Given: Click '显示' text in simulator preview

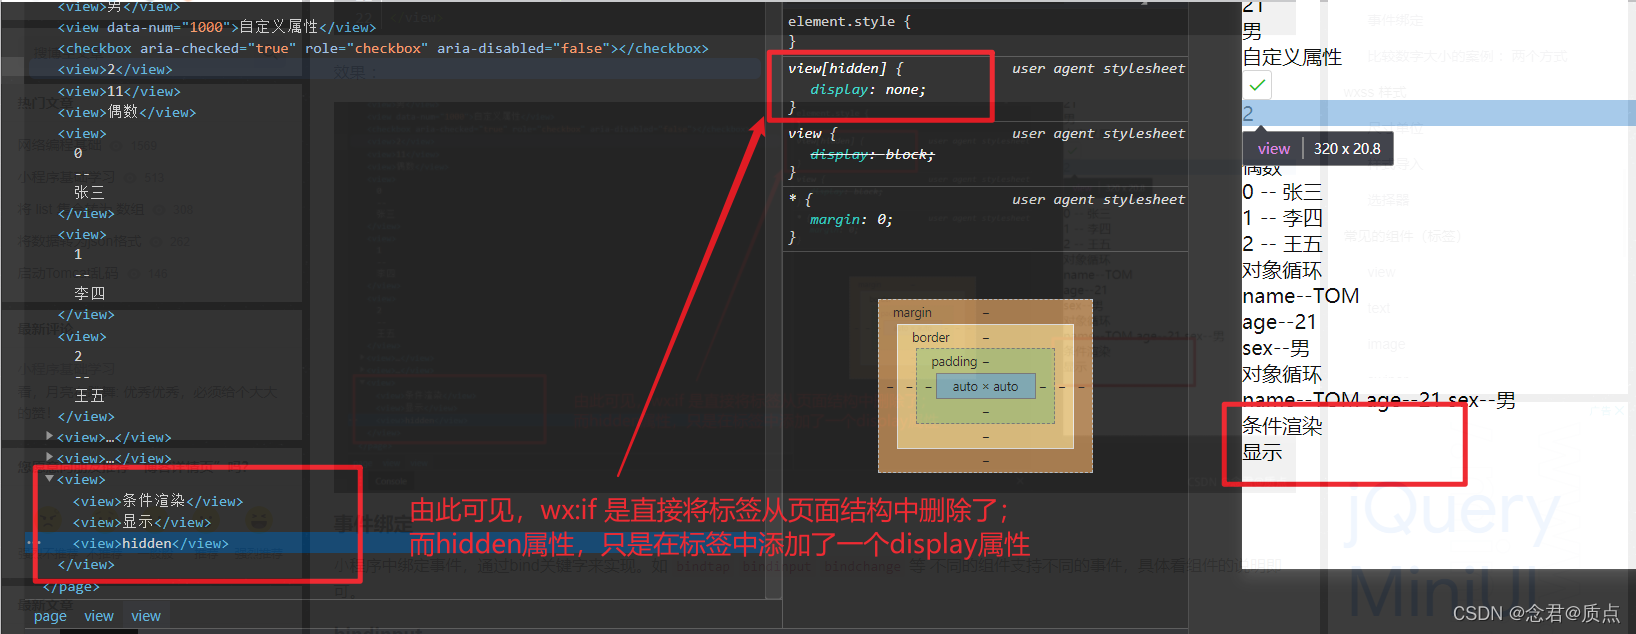Looking at the screenshot, I should point(1262,452).
